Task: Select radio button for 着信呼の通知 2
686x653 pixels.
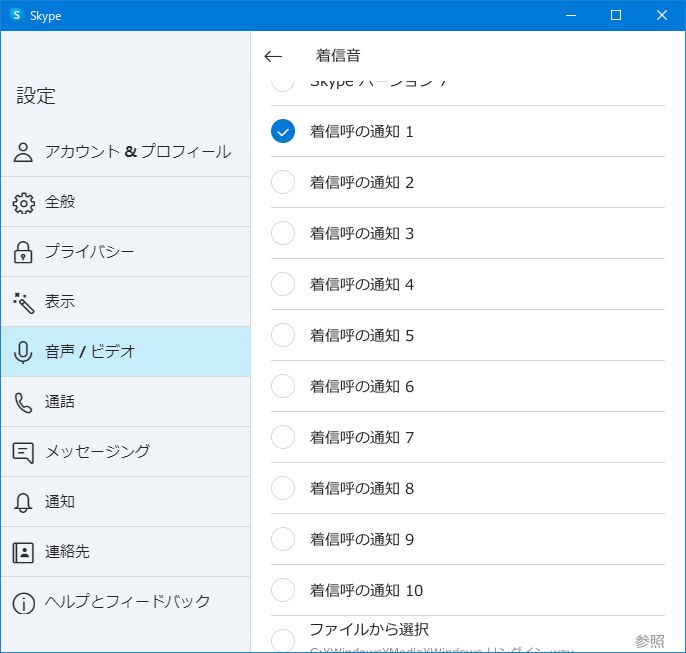Action: coord(283,182)
